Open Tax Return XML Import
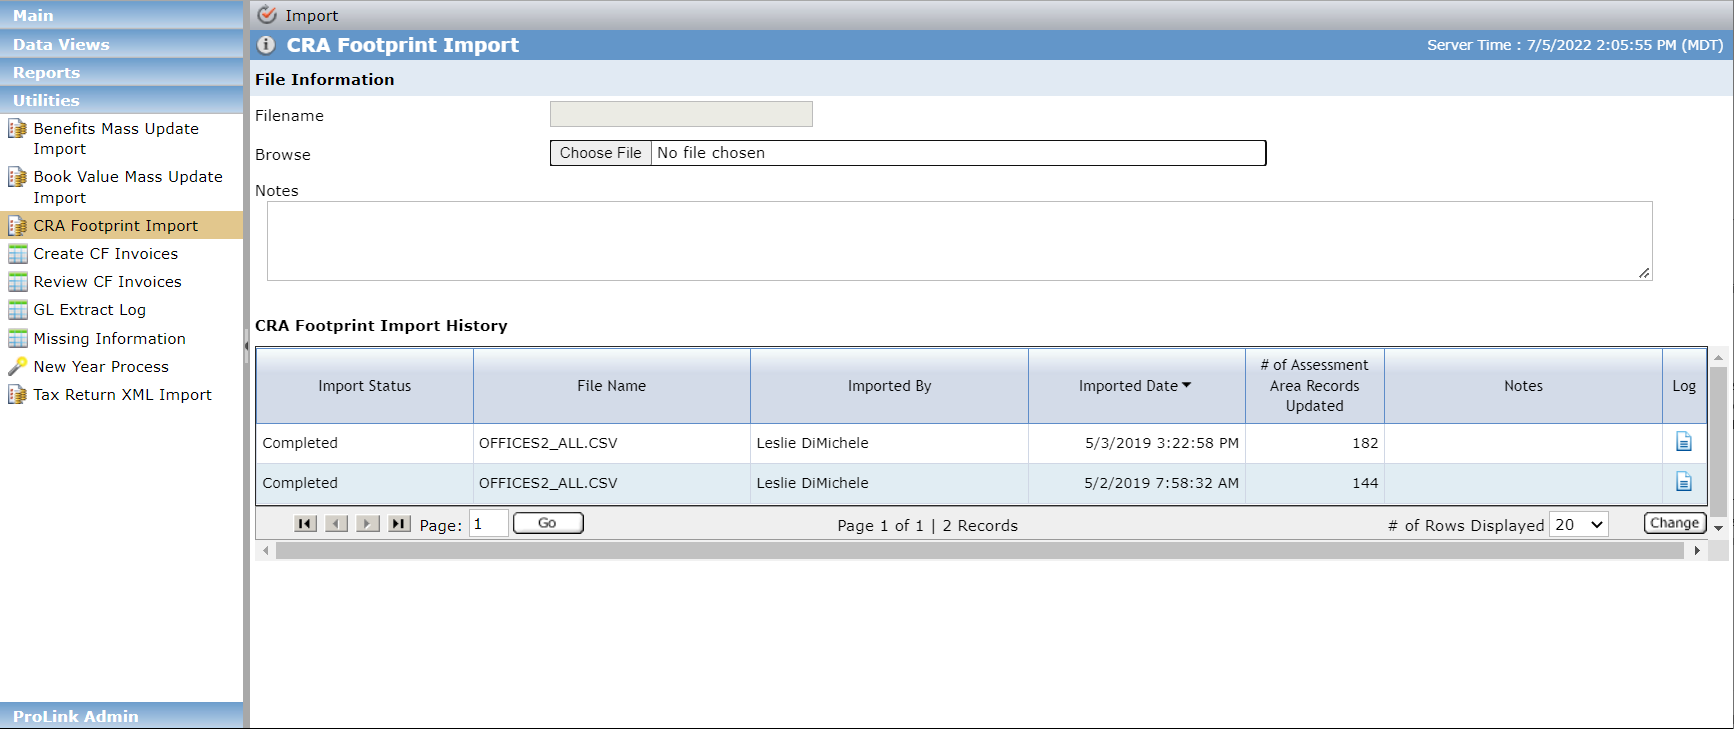This screenshot has height=729, width=1734. (x=123, y=395)
